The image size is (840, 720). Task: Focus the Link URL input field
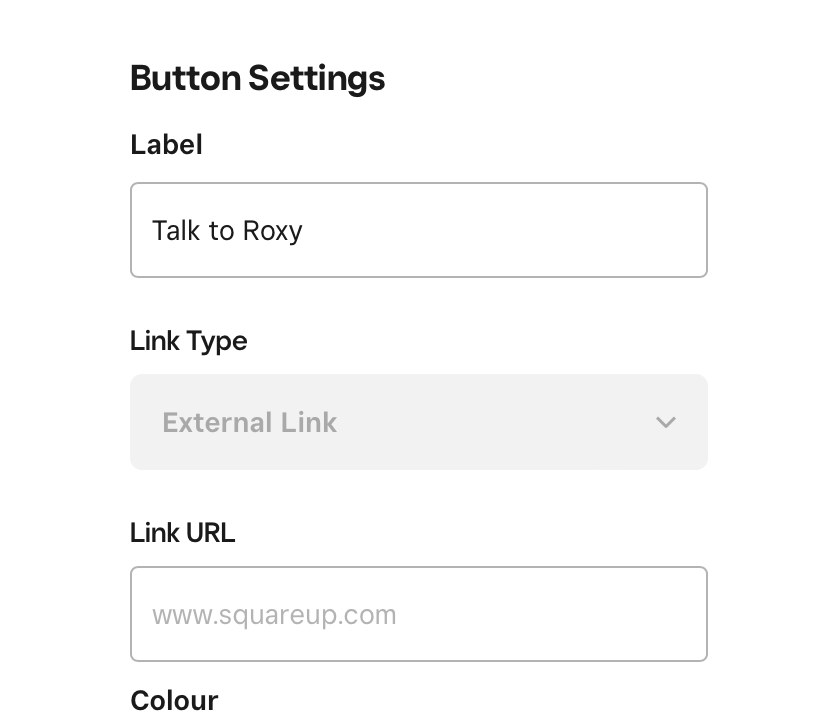click(418, 614)
